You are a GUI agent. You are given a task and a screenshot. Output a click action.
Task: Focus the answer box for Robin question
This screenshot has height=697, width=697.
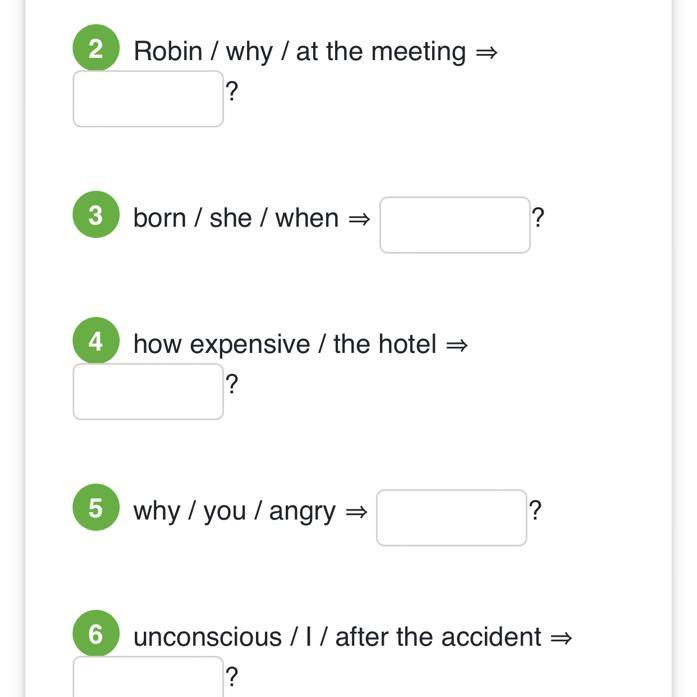(x=148, y=99)
